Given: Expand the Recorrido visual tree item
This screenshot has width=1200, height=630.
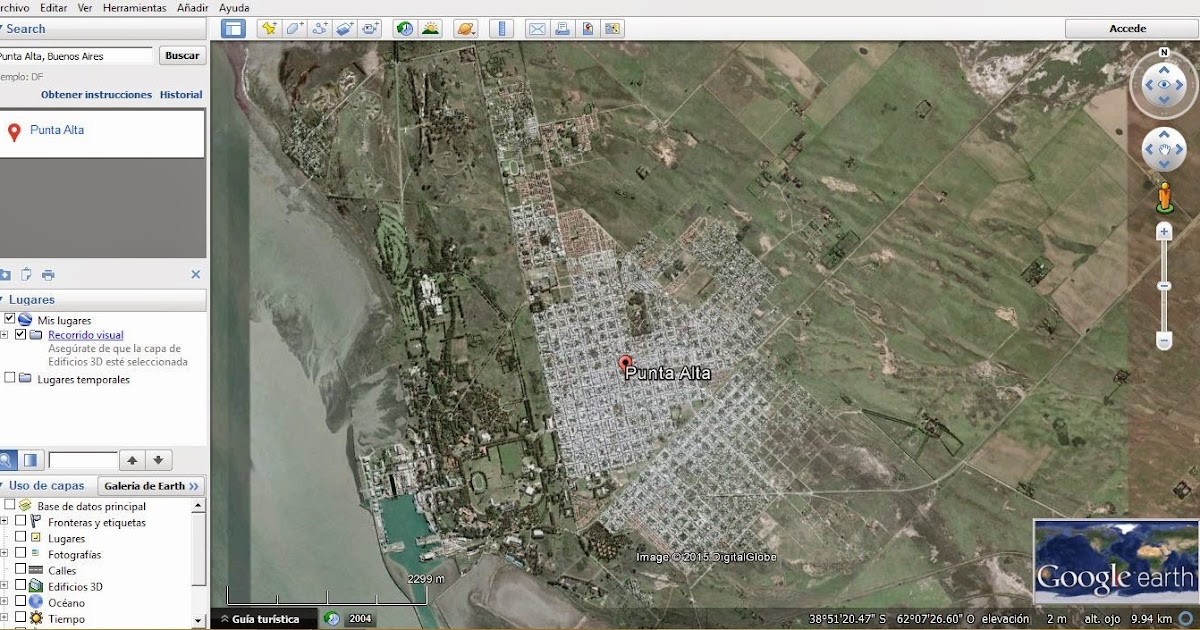Looking at the screenshot, I should point(5,334).
